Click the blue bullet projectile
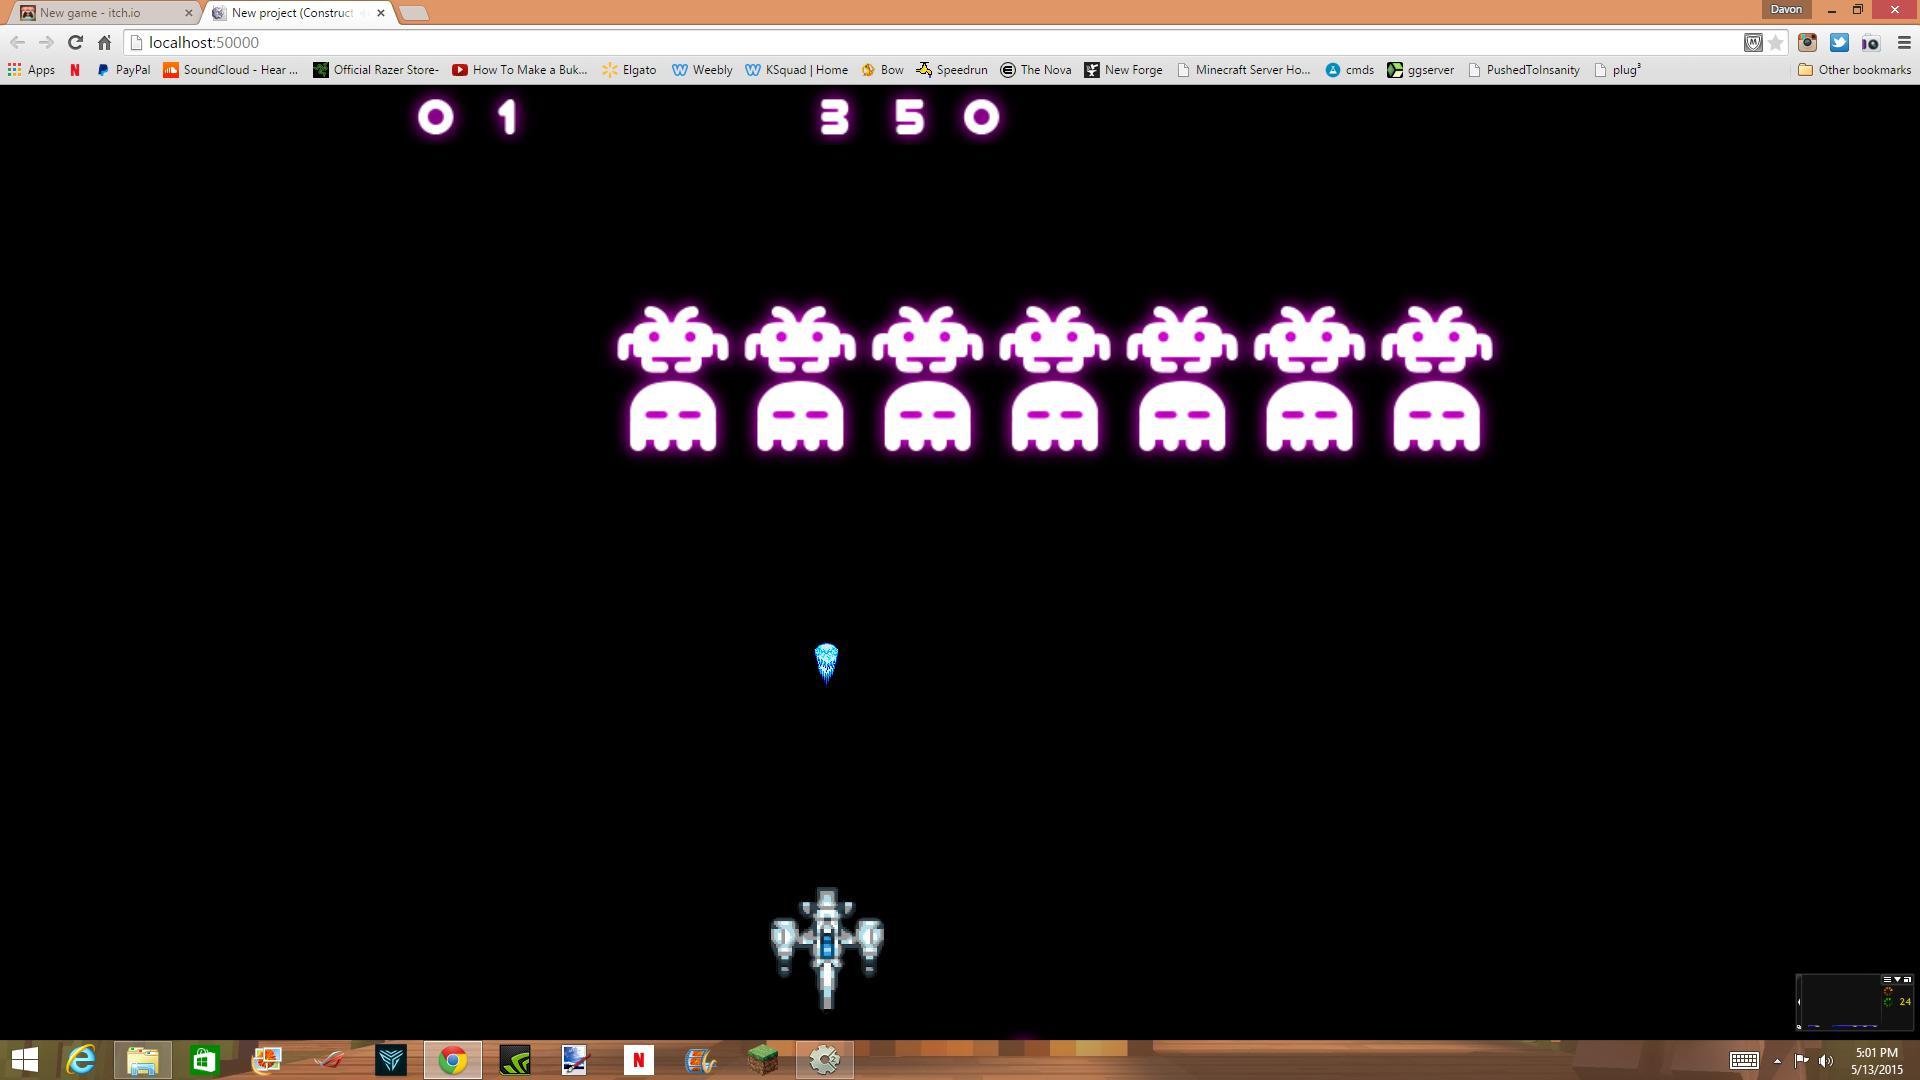1920x1080 pixels. [x=826, y=663]
